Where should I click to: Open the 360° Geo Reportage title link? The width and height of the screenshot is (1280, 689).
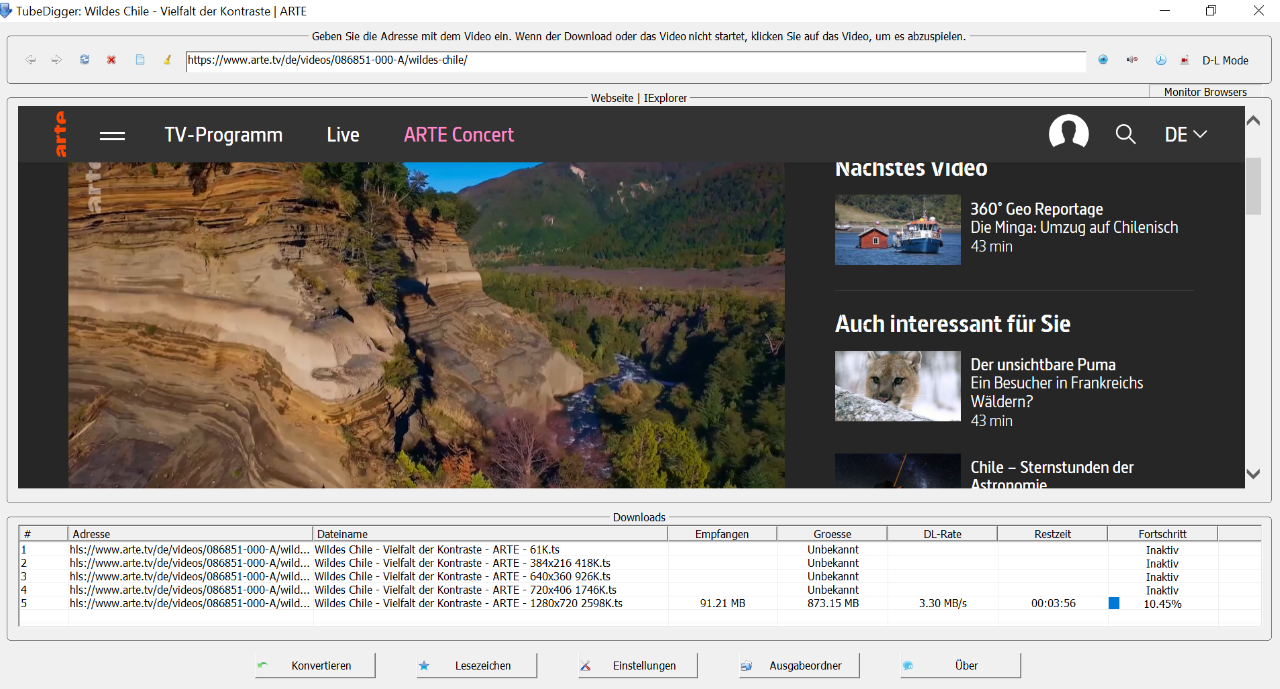coord(1037,209)
